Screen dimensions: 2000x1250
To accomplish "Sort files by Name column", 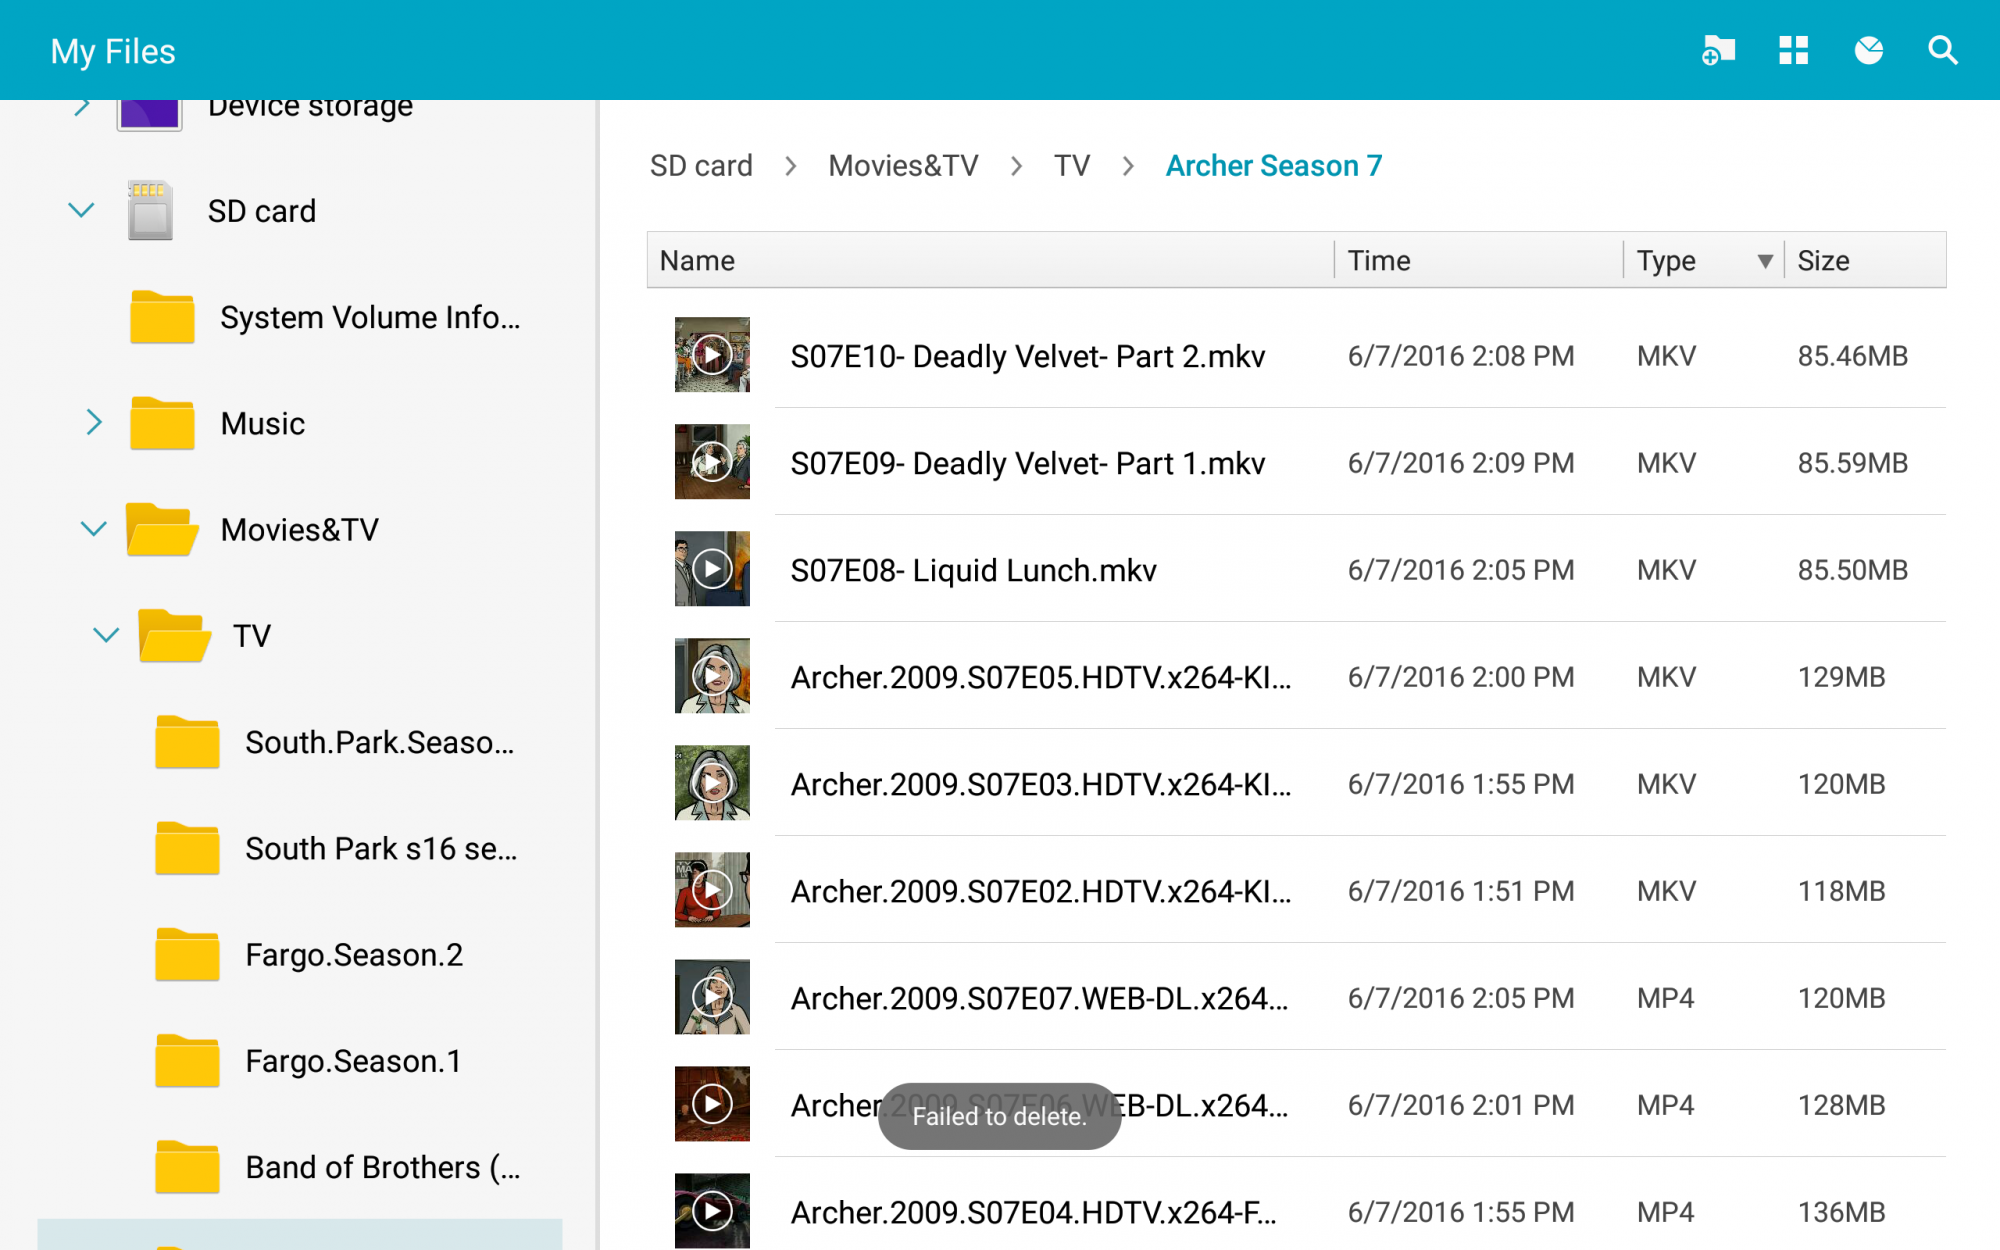I will [697, 260].
